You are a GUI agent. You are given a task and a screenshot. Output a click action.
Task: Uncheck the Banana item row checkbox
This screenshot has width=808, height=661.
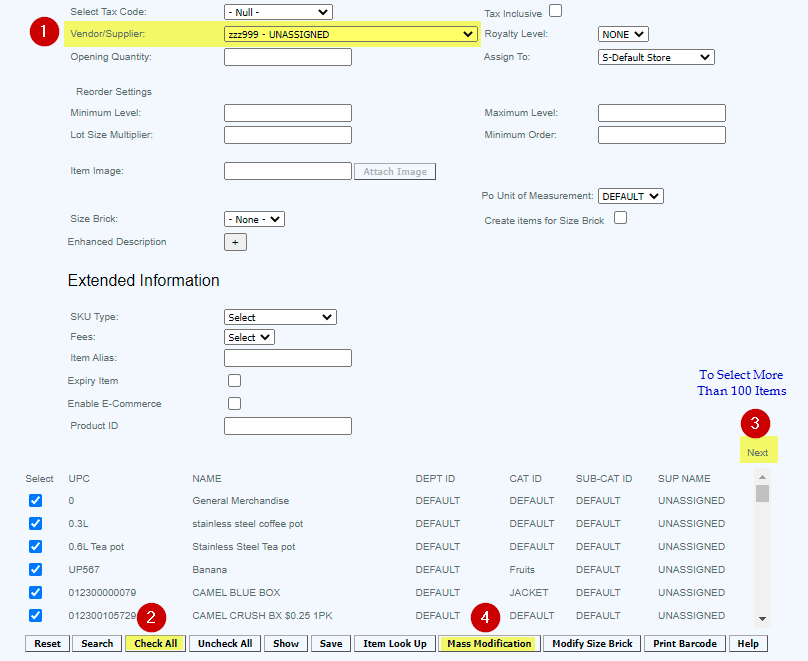point(36,569)
